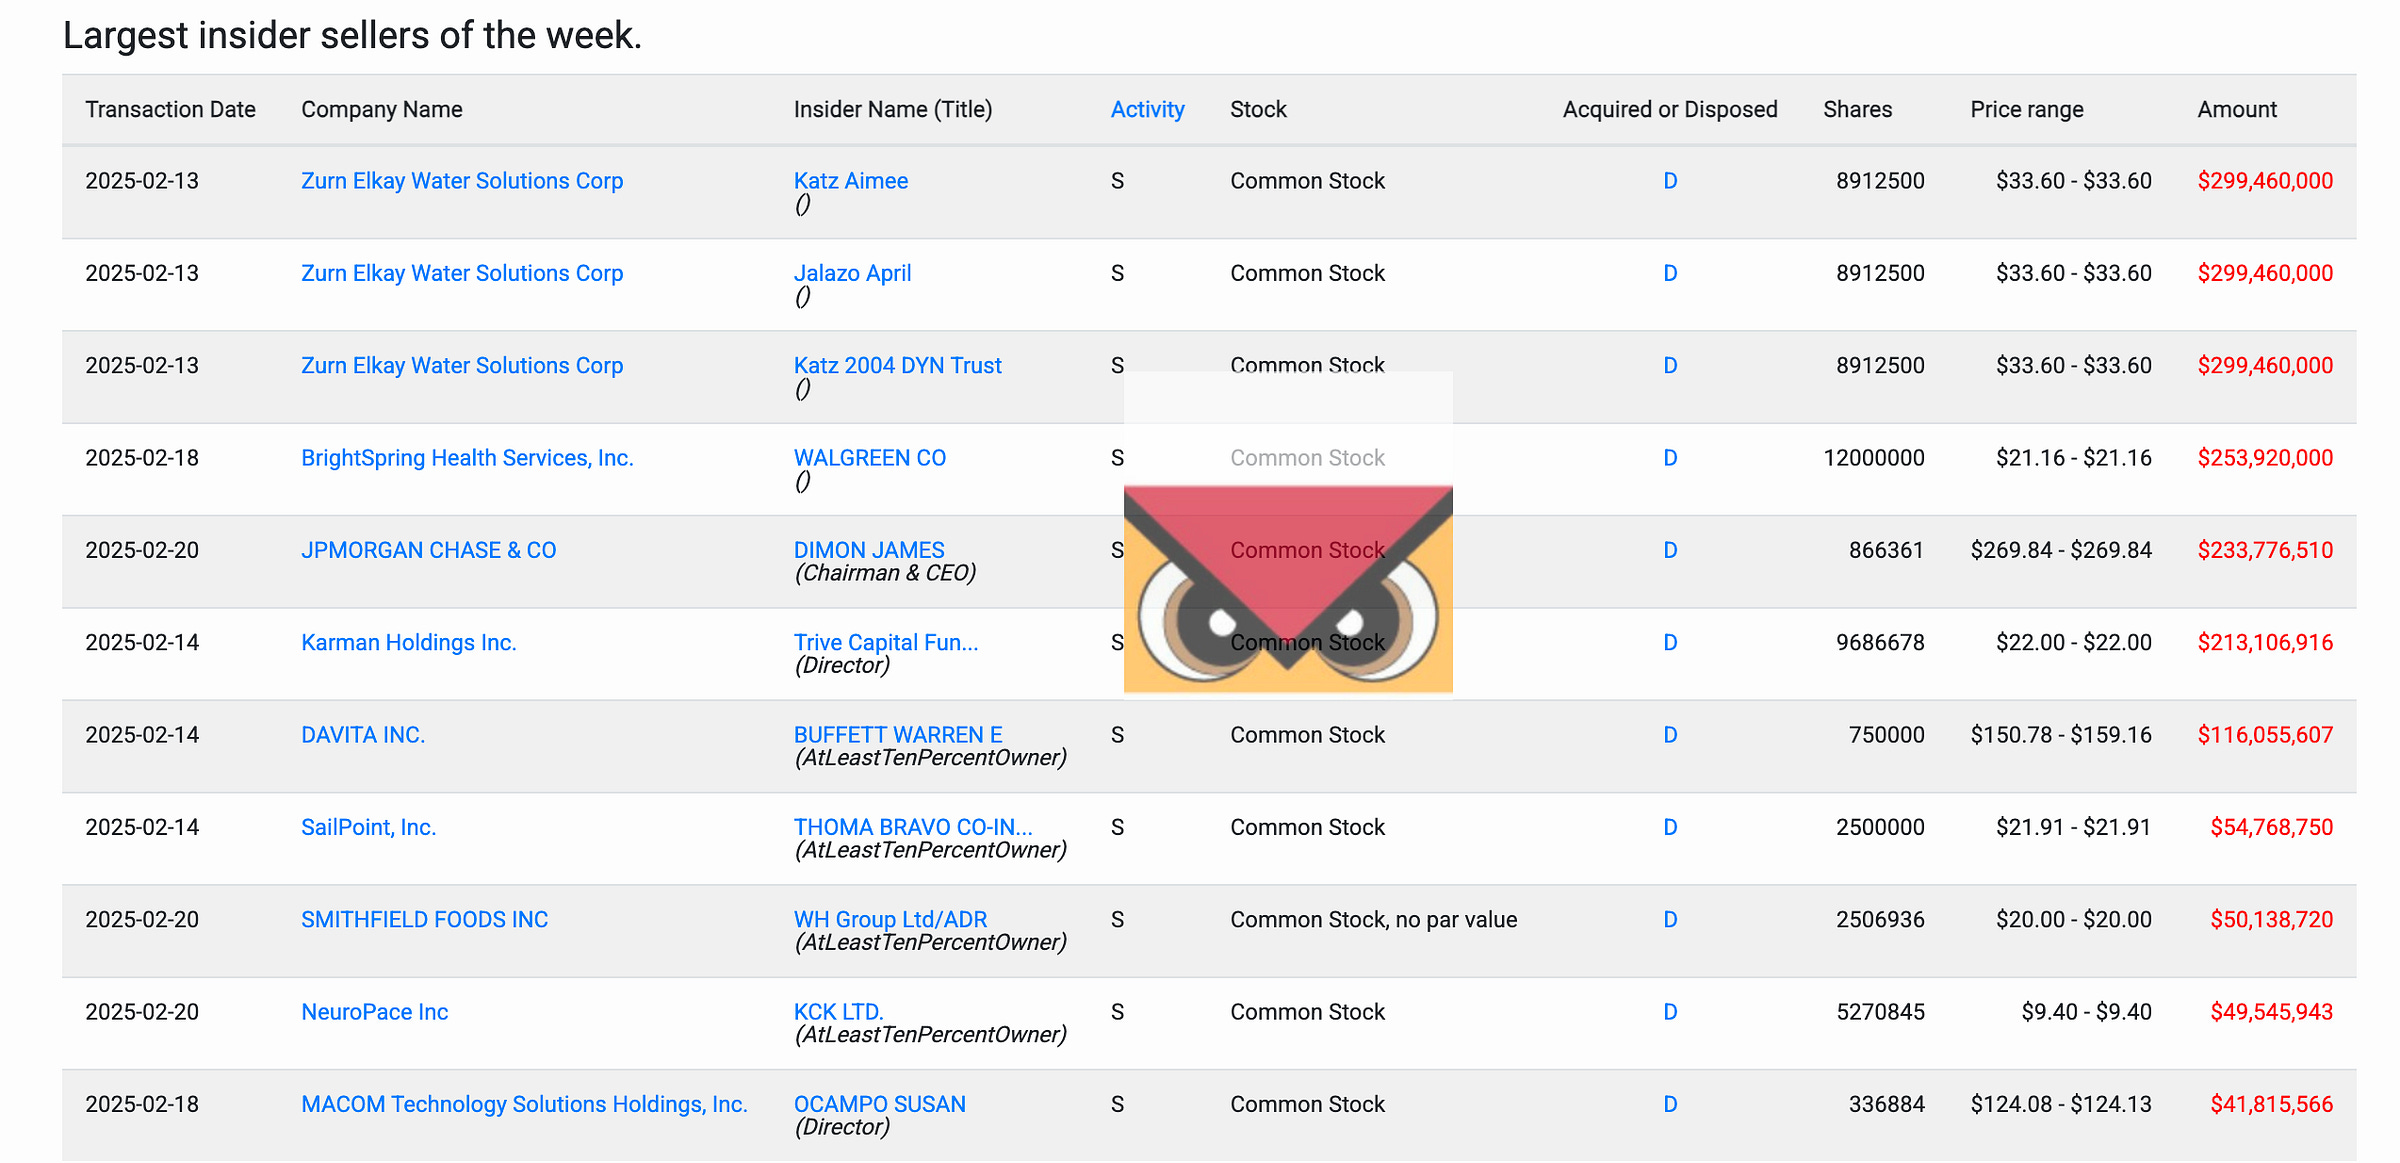Screen dimensions: 2400x1163
Task: Open Katz Aimee insider profile
Action: point(850,181)
